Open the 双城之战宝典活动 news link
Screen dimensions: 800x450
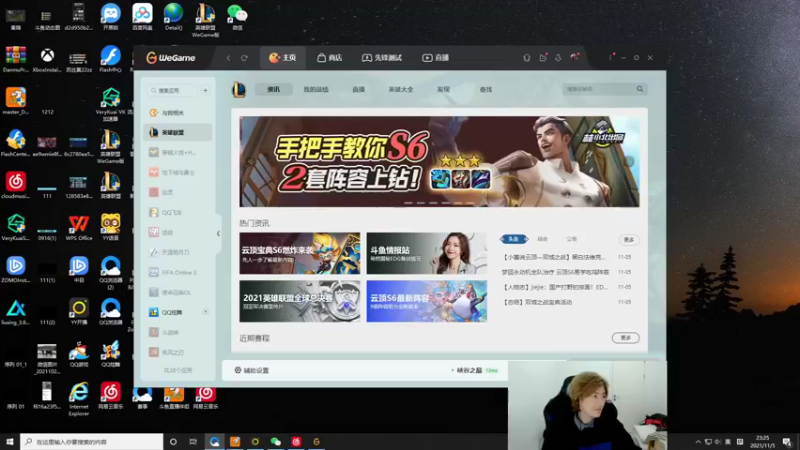pyautogui.click(x=537, y=302)
